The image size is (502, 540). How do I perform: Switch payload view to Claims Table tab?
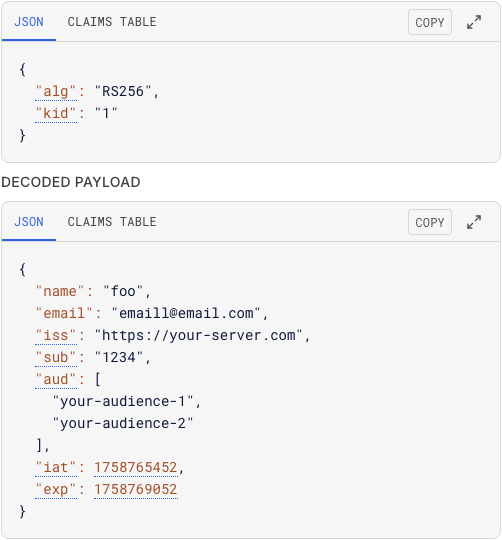point(112,222)
